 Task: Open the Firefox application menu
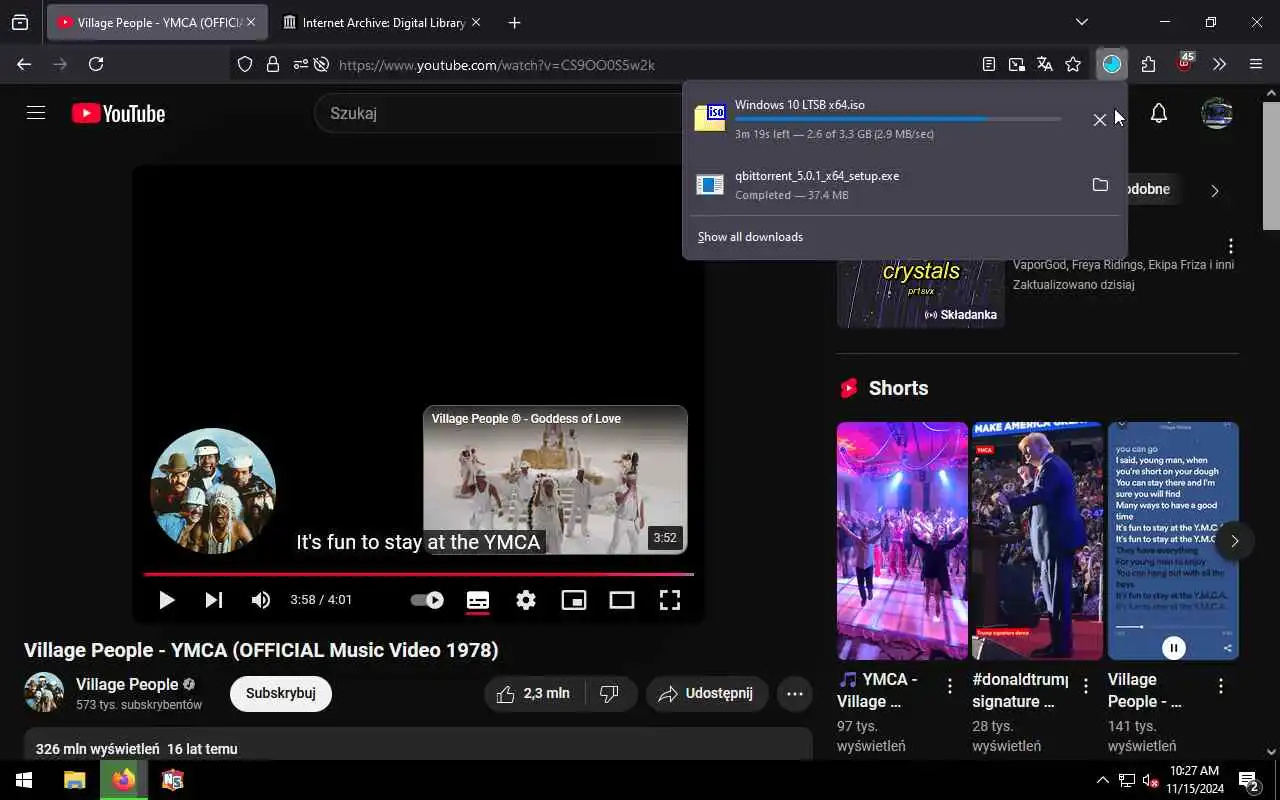pos(1256,64)
